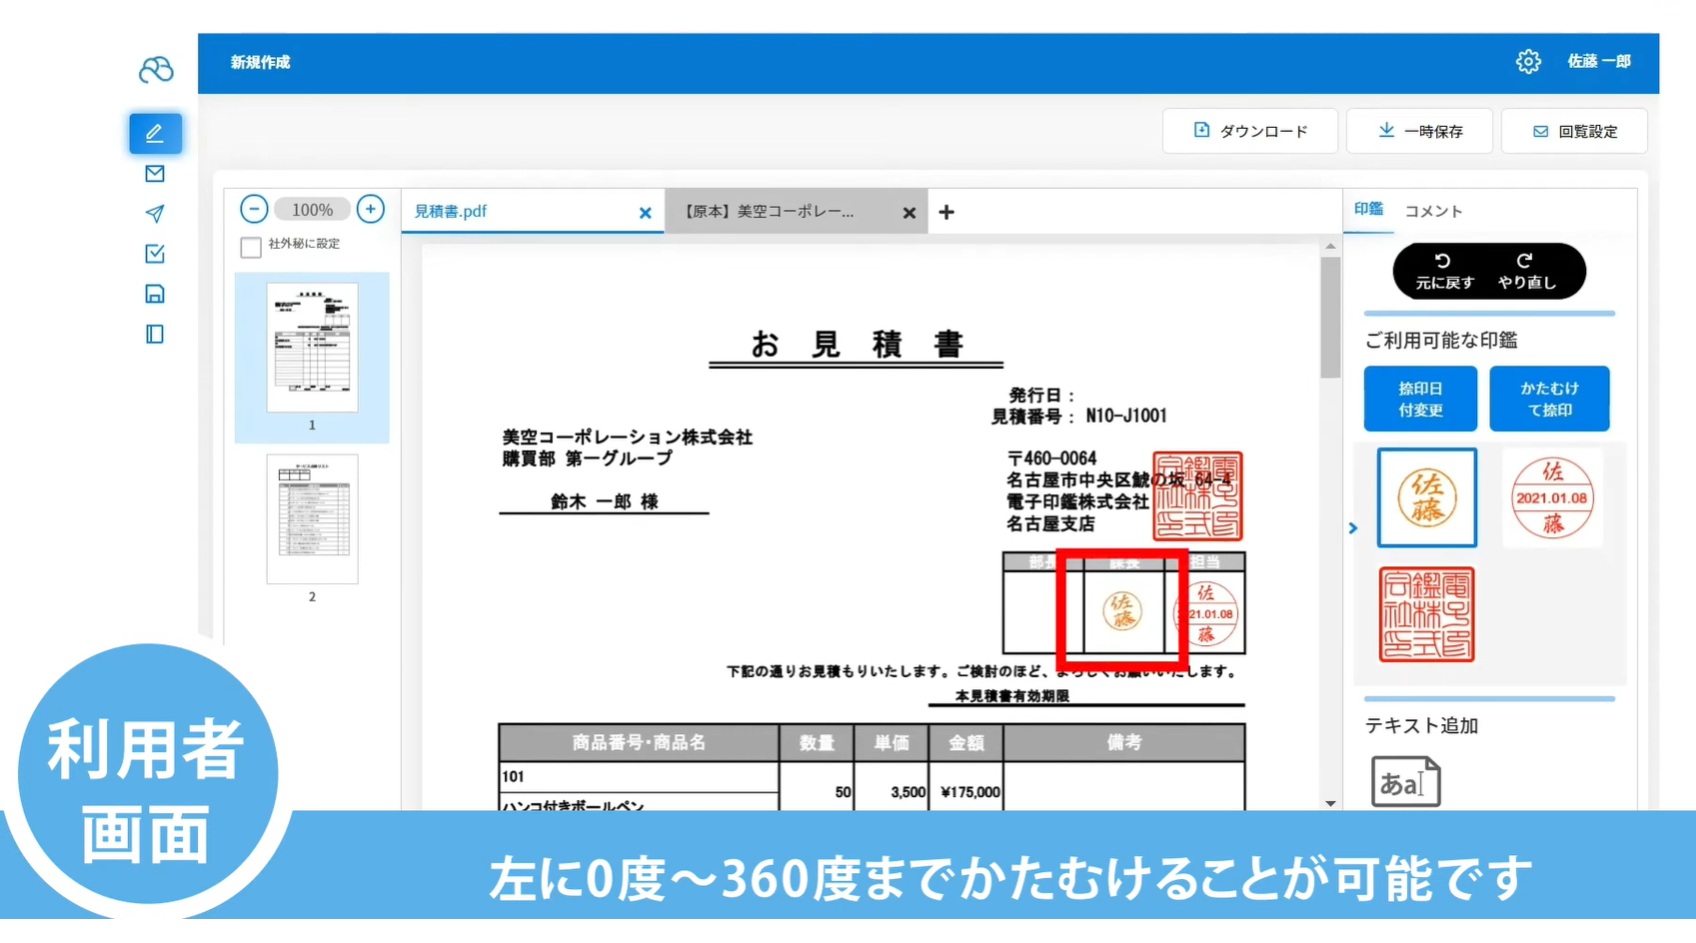Click the ダウンロード button
This screenshot has width=1696, height=943.
click(1250, 131)
